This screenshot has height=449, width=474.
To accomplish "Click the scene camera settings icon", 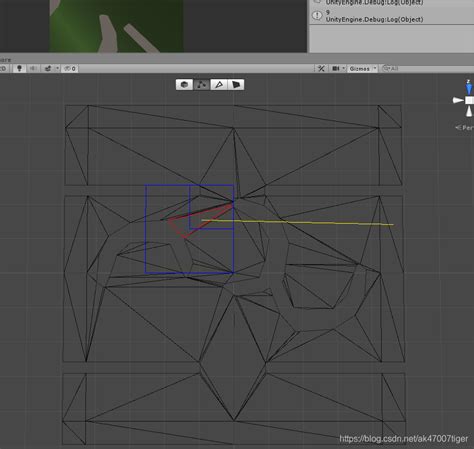I will [336, 68].
